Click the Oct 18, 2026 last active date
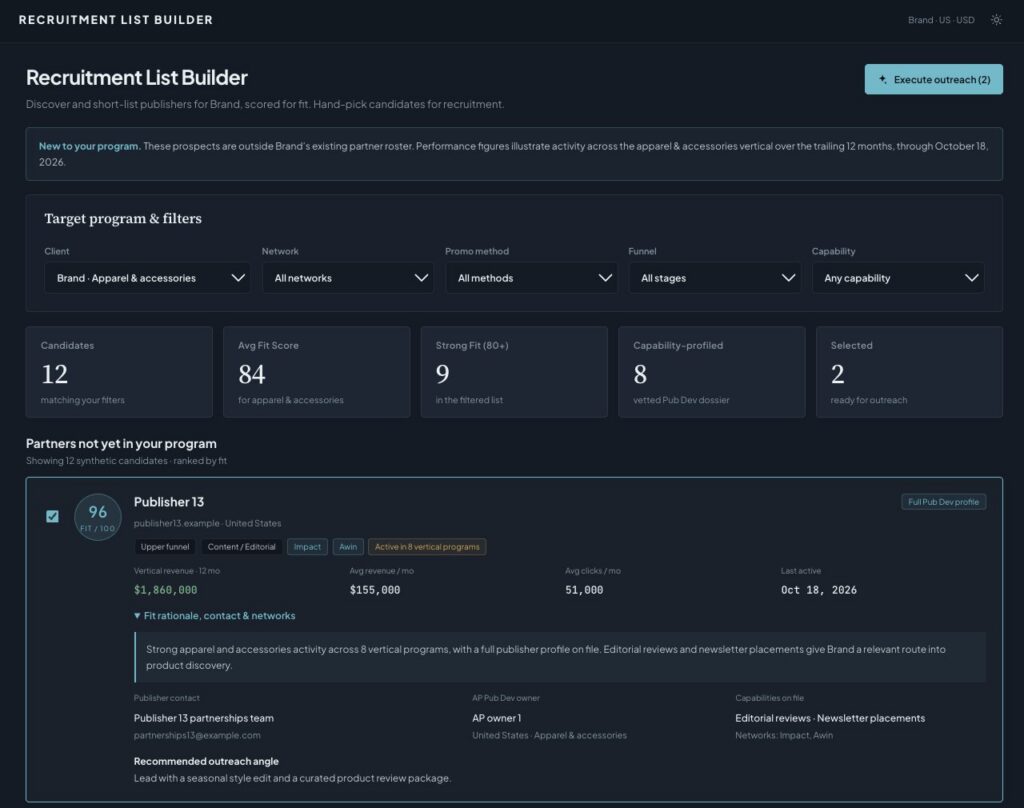1024x808 pixels. pyautogui.click(x=818, y=590)
